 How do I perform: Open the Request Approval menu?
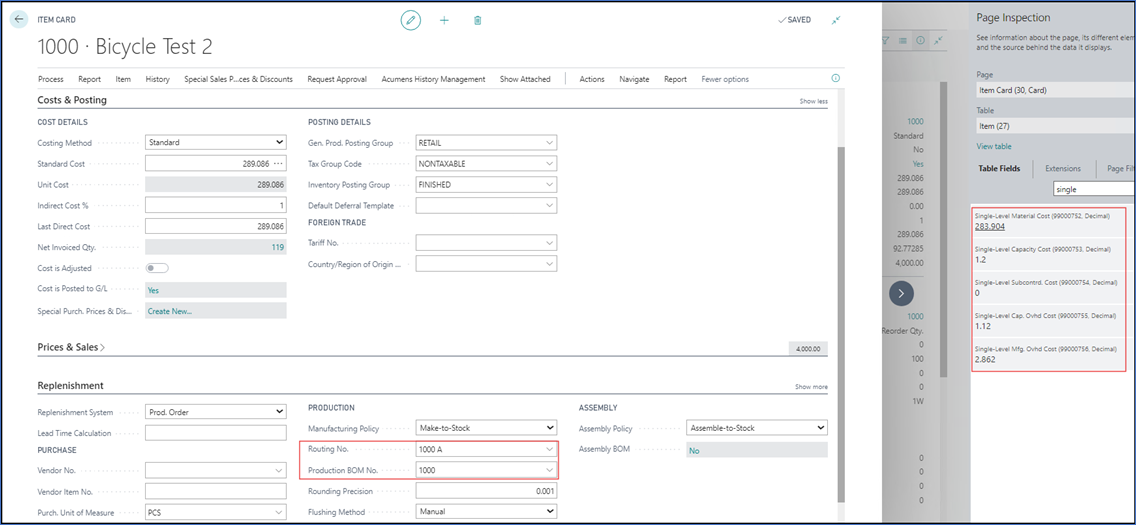(337, 79)
